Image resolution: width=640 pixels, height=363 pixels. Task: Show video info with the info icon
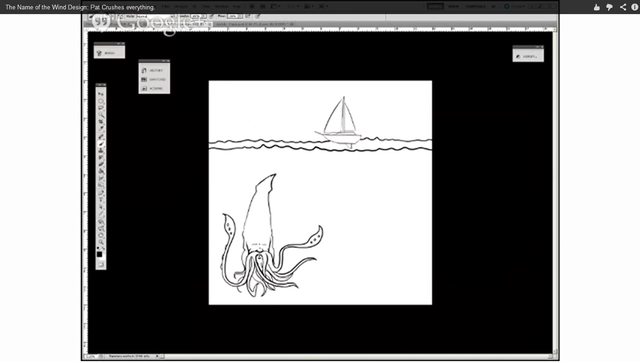[x=635, y=7]
